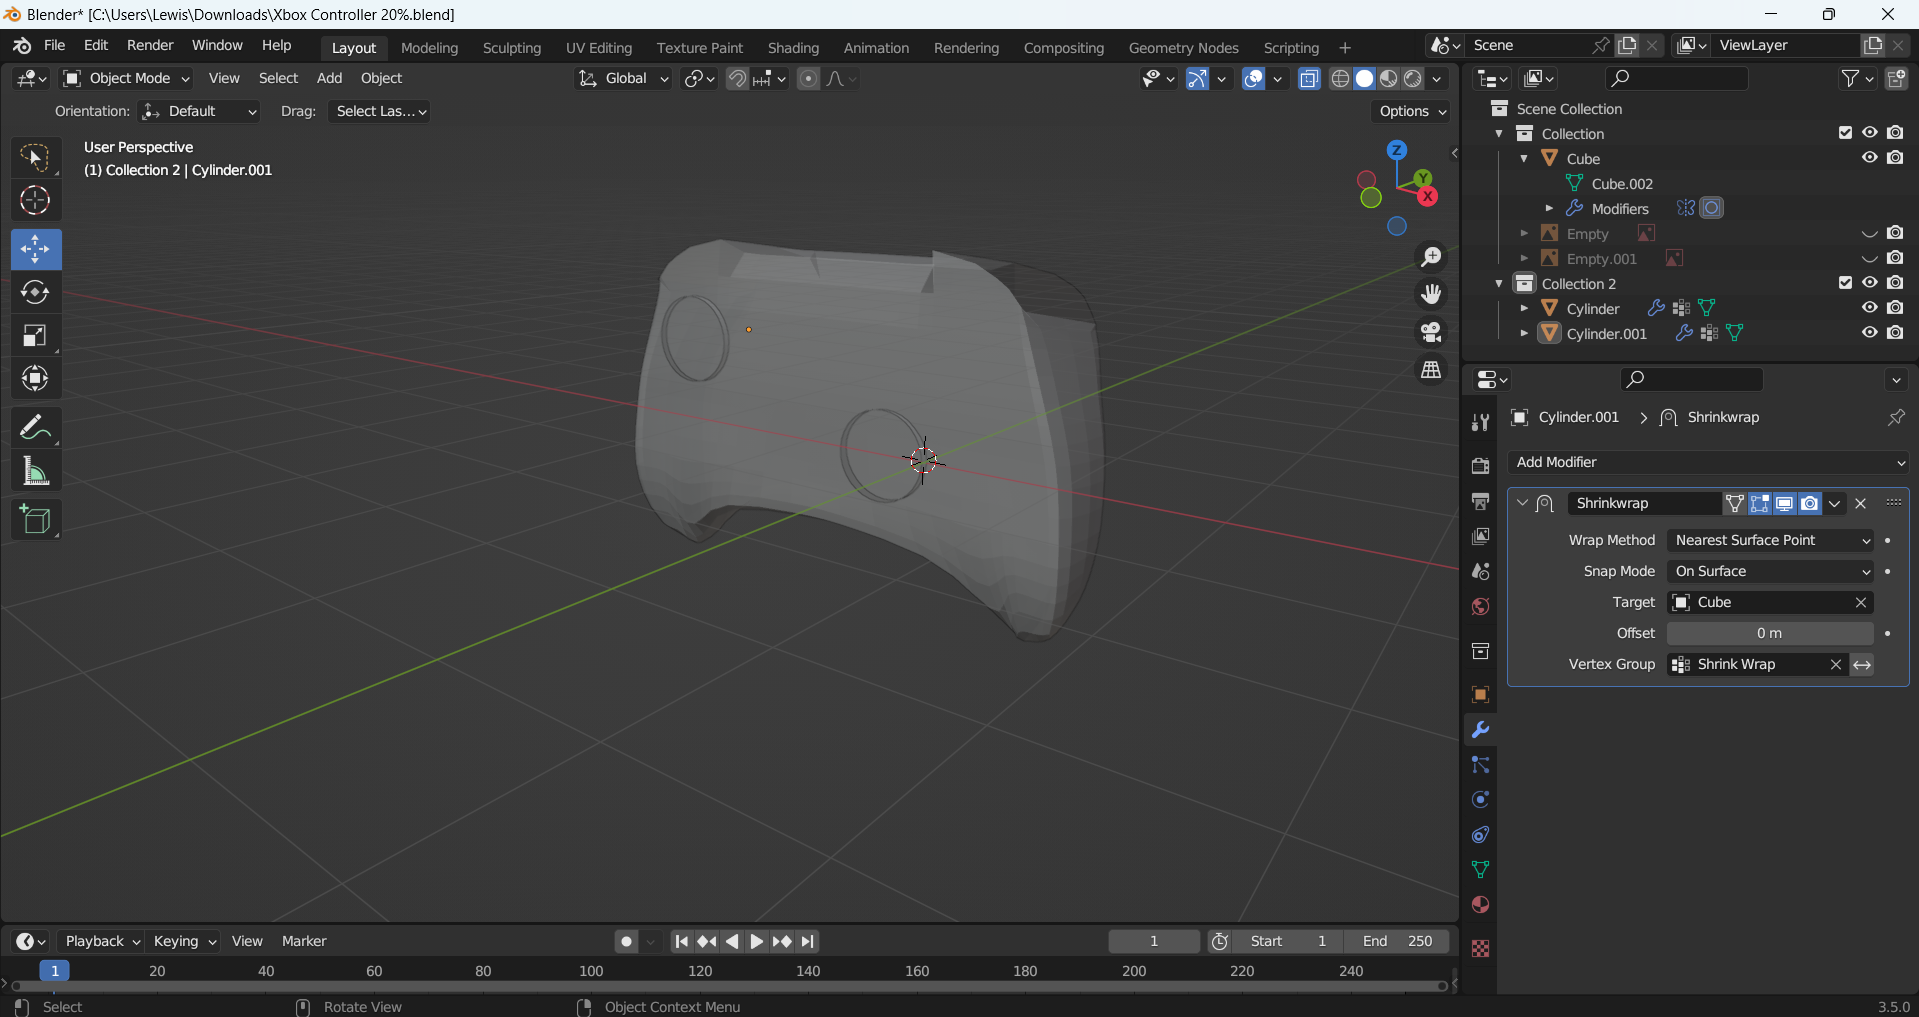Viewport: 1919px width, 1017px height.
Task: Uncheck Collection 2 exclude checkbox
Action: pyautogui.click(x=1845, y=283)
